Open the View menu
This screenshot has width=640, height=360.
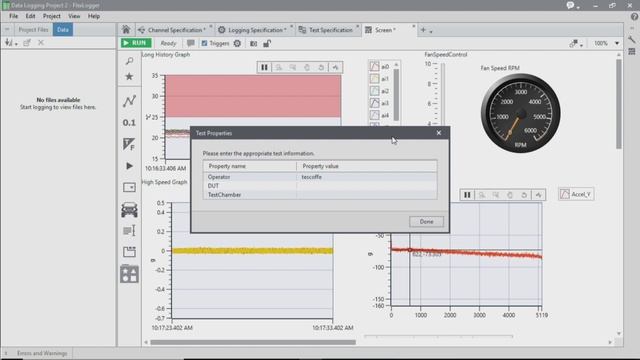[74, 16]
